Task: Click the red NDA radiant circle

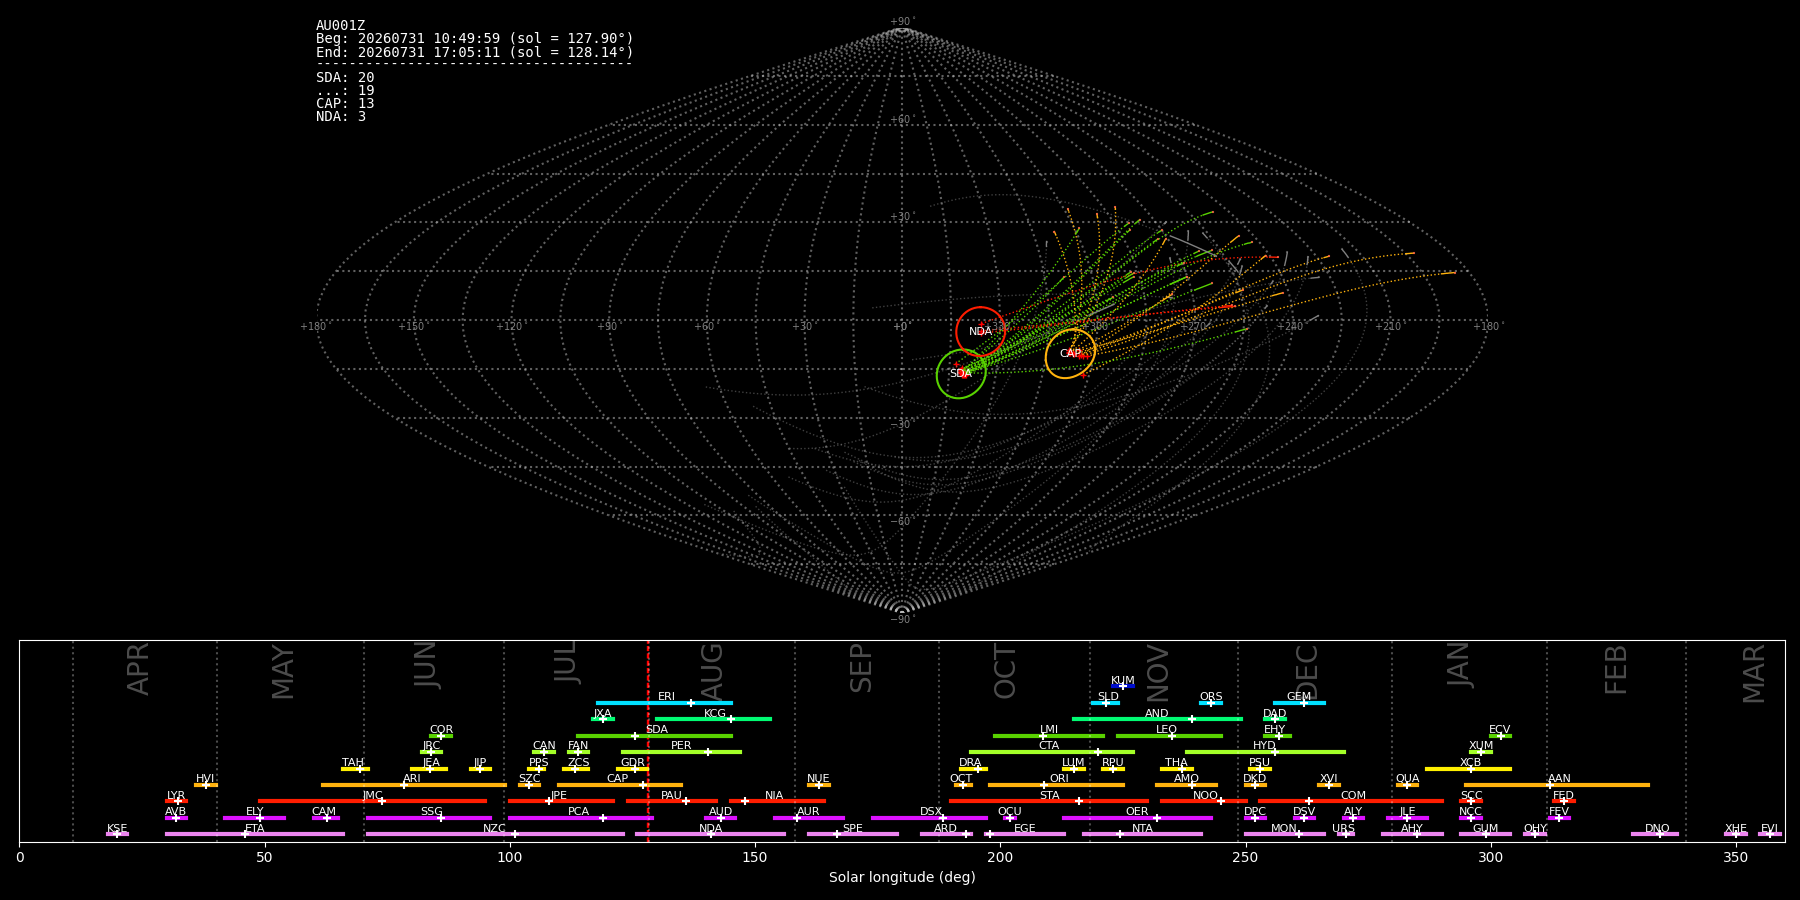Action: [x=980, y=331]
